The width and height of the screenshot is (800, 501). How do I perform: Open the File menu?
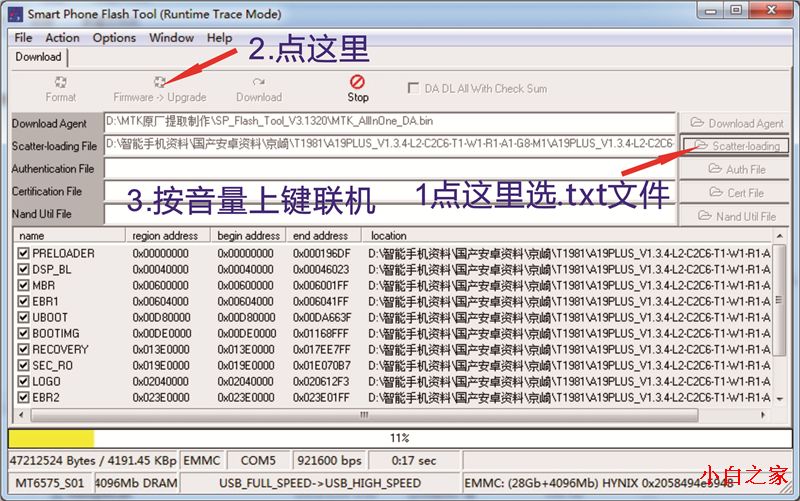click(x=23, y=38)
